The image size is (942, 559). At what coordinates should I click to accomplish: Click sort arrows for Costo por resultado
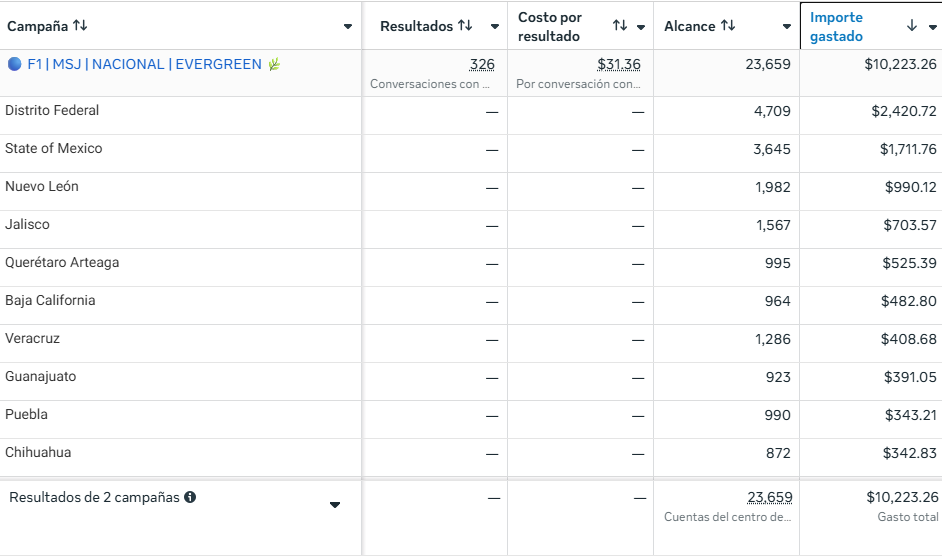coord(620,26)
